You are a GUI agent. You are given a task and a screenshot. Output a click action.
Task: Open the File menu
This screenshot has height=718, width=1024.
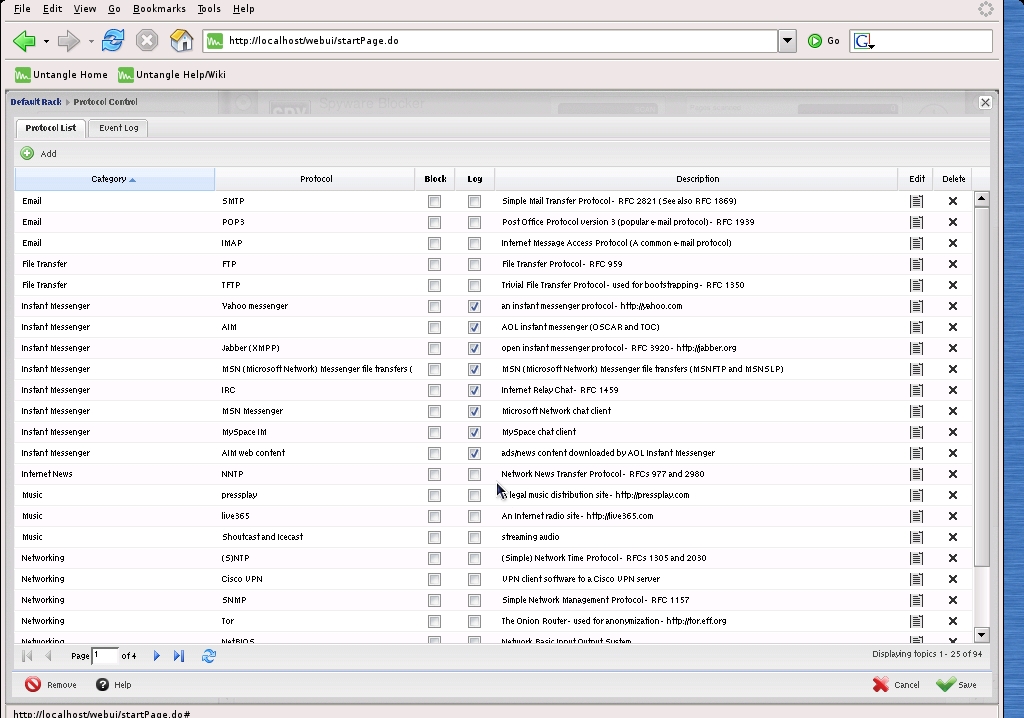tap(22, 8)
